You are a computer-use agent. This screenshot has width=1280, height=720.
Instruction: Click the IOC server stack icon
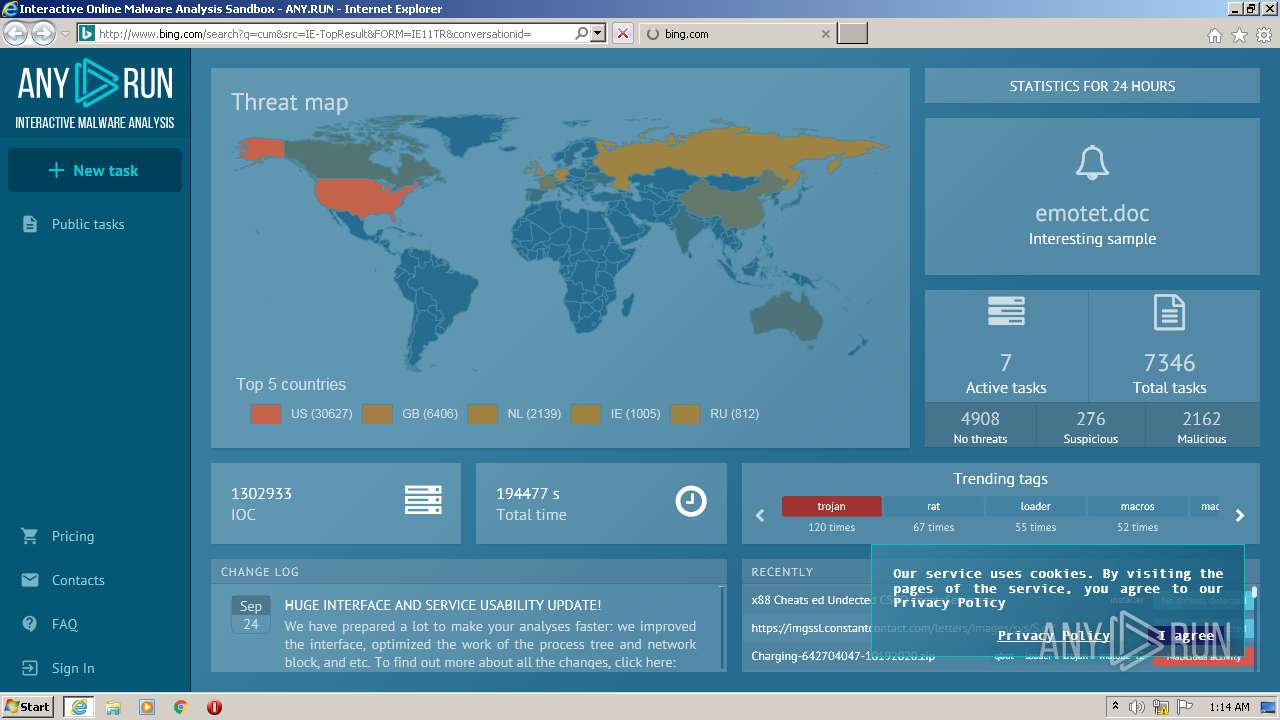click(423, 500)
